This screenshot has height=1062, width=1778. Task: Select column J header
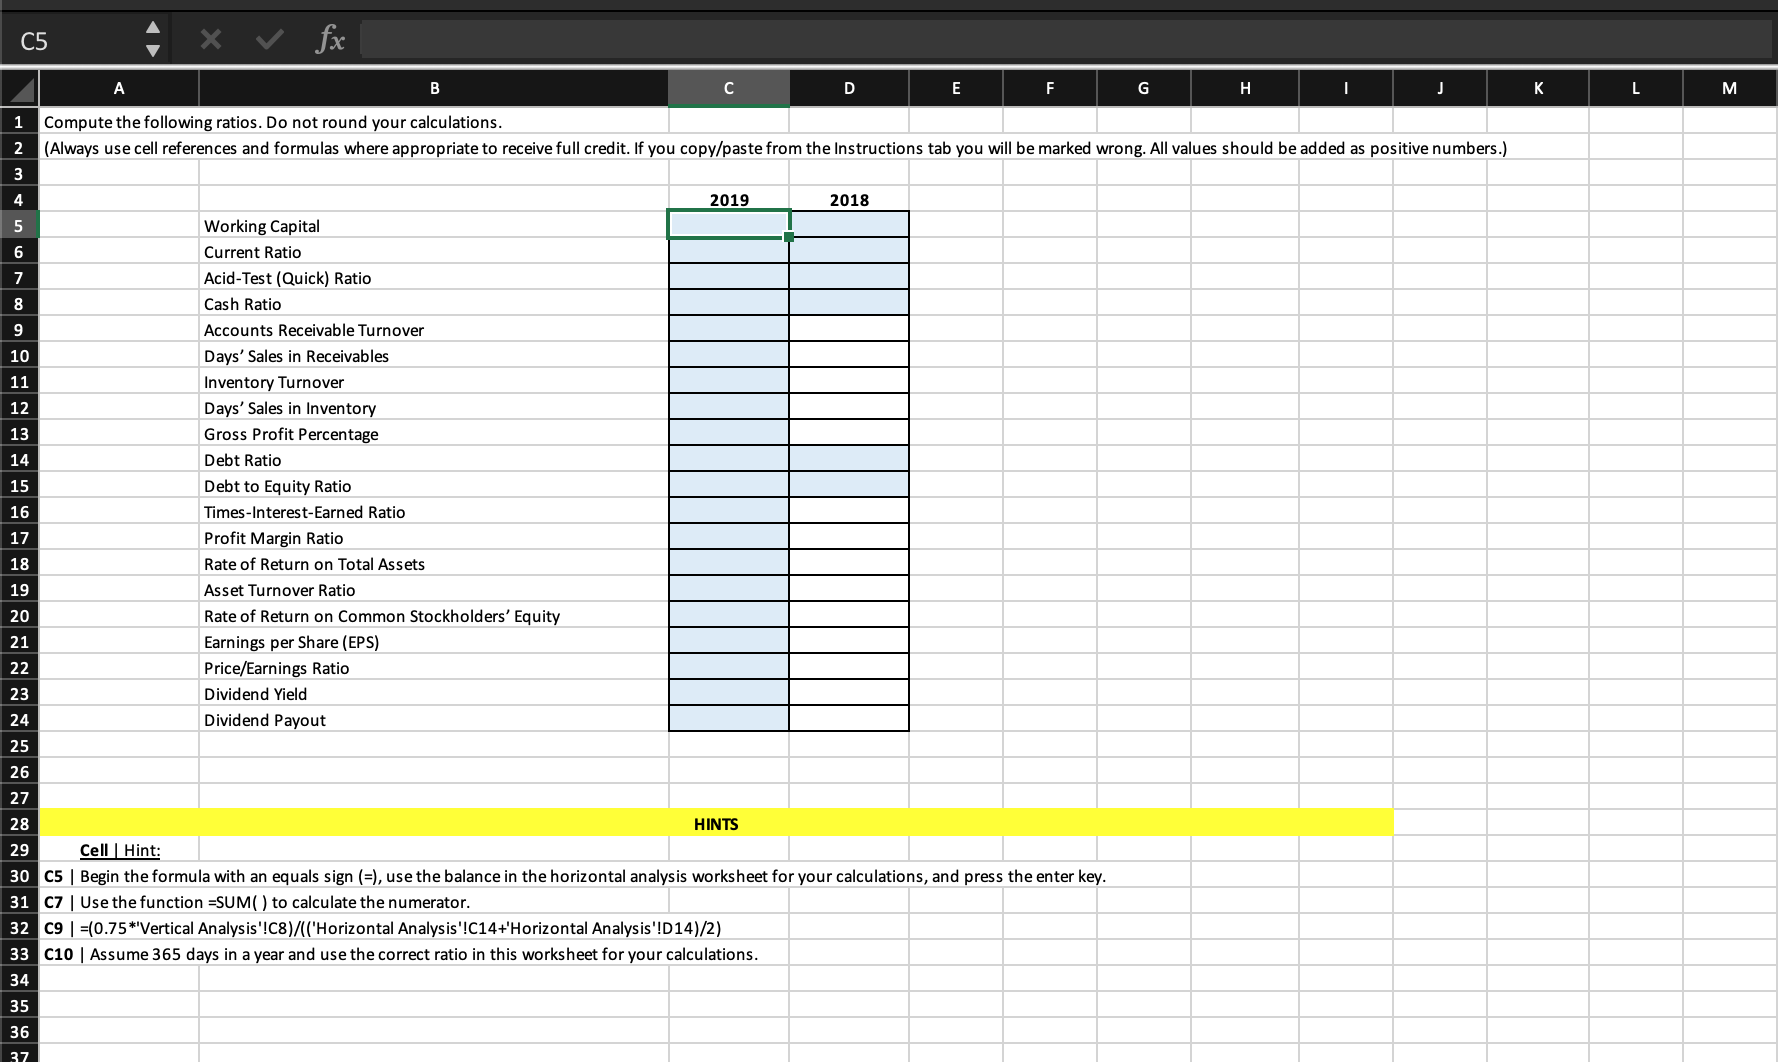click(x=1440, y=88)
